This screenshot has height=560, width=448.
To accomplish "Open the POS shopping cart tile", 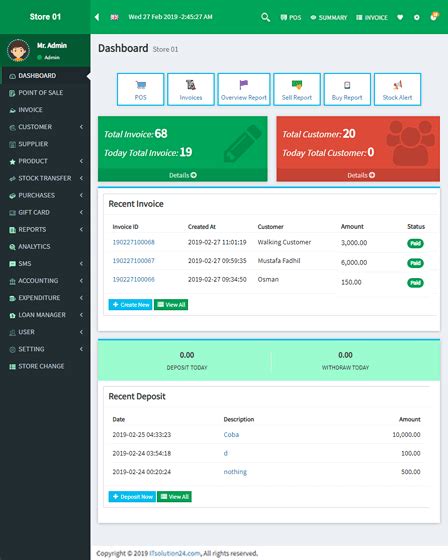I will pos(140,89).
